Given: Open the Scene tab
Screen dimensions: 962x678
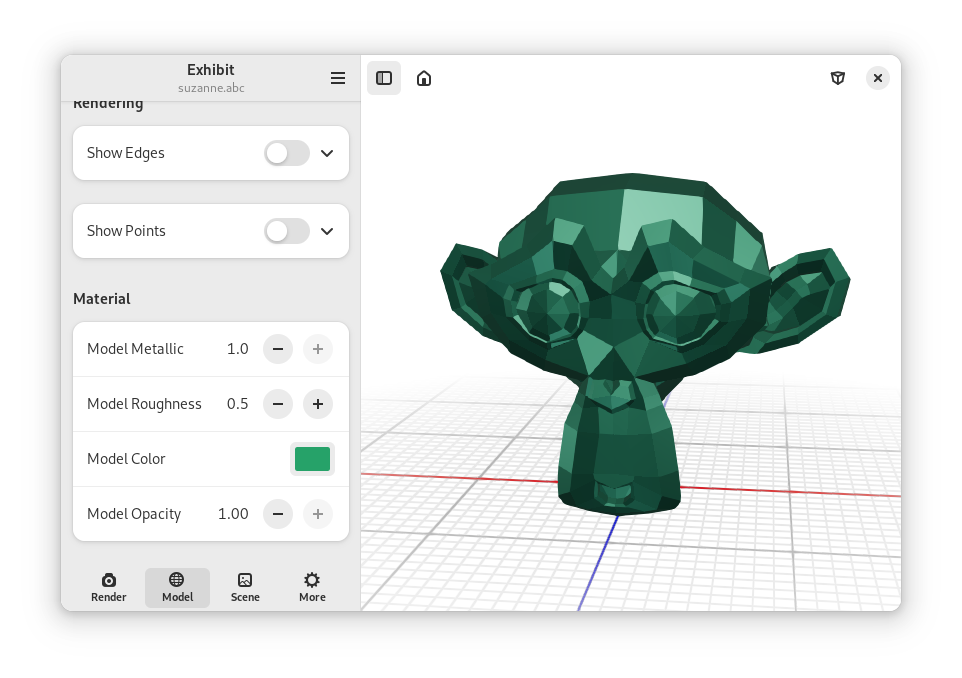Looking at the screenshot, I should (245, 588).
